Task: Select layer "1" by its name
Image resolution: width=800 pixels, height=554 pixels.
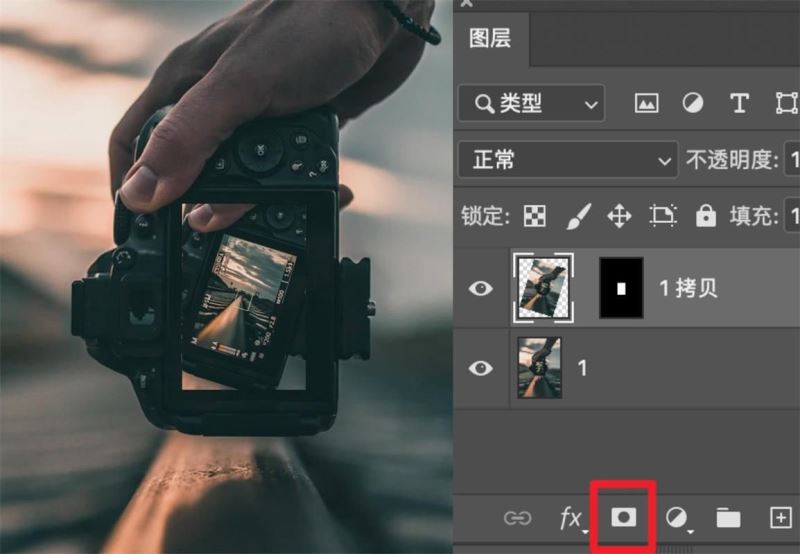Action: [582, 368]
